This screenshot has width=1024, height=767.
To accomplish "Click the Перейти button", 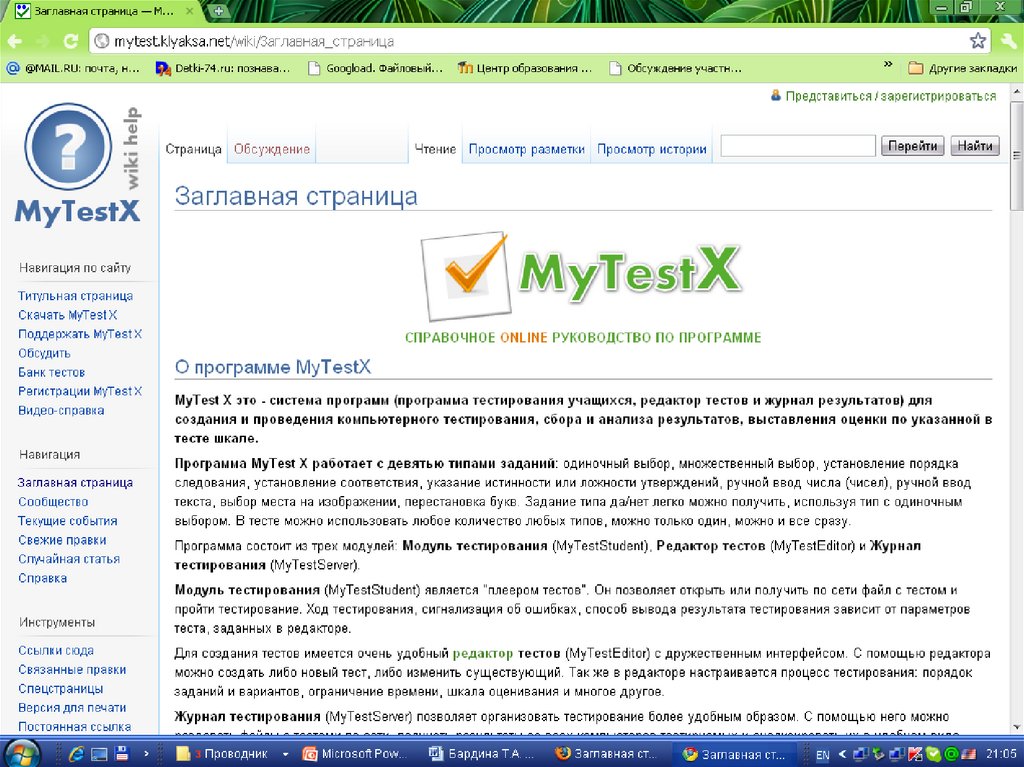I will pyautogui.click(x=913, y=146).
